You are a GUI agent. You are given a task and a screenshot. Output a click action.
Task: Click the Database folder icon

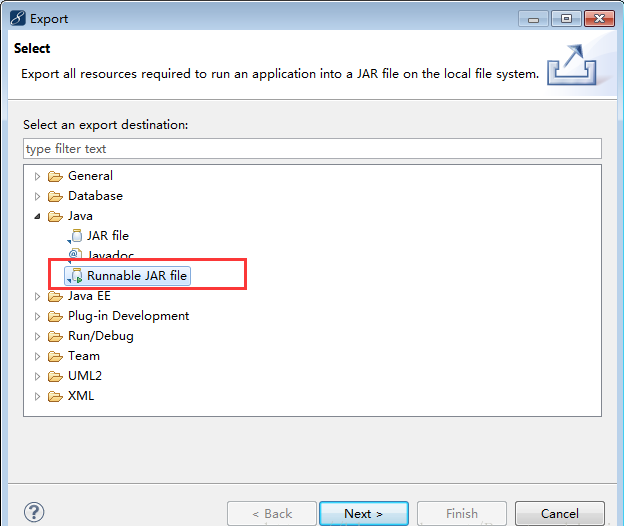[x=55, y=196]
